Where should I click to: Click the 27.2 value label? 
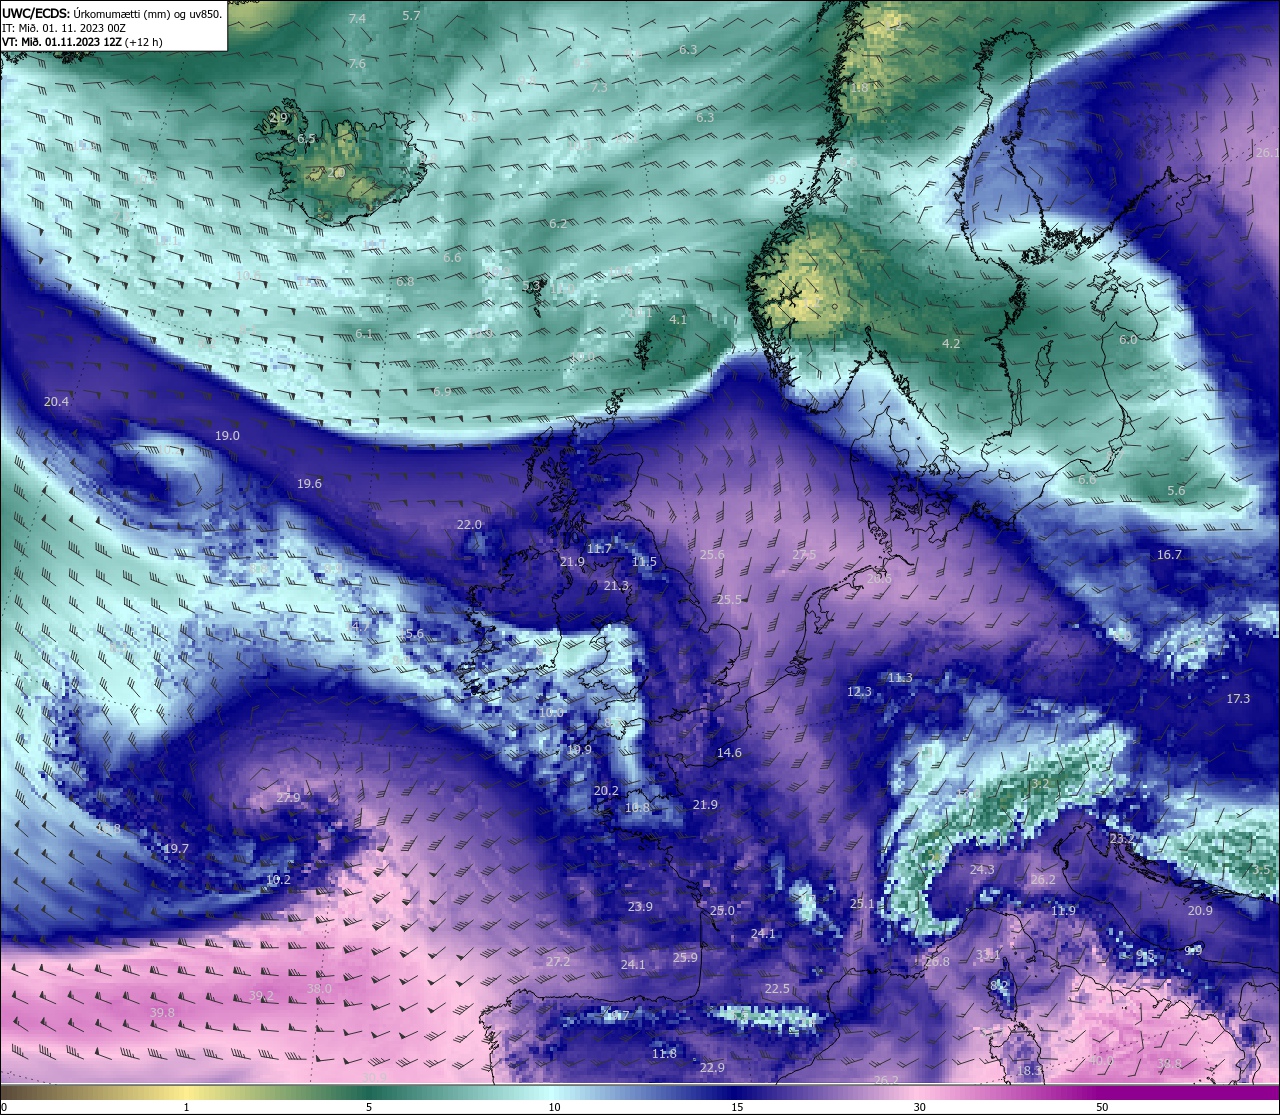[558, 962]
